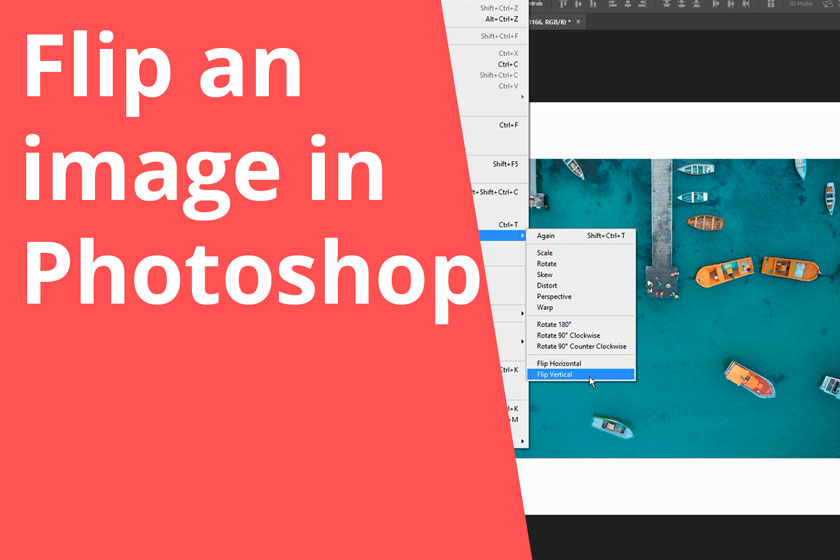Click the Distribute left edges icon
Viewport: 840px width, 560px height.
[715, 4]
